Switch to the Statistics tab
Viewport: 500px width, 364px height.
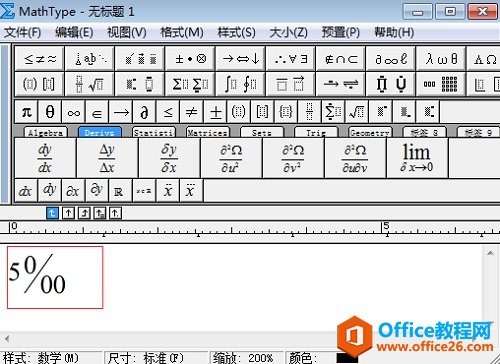point(154,133)
